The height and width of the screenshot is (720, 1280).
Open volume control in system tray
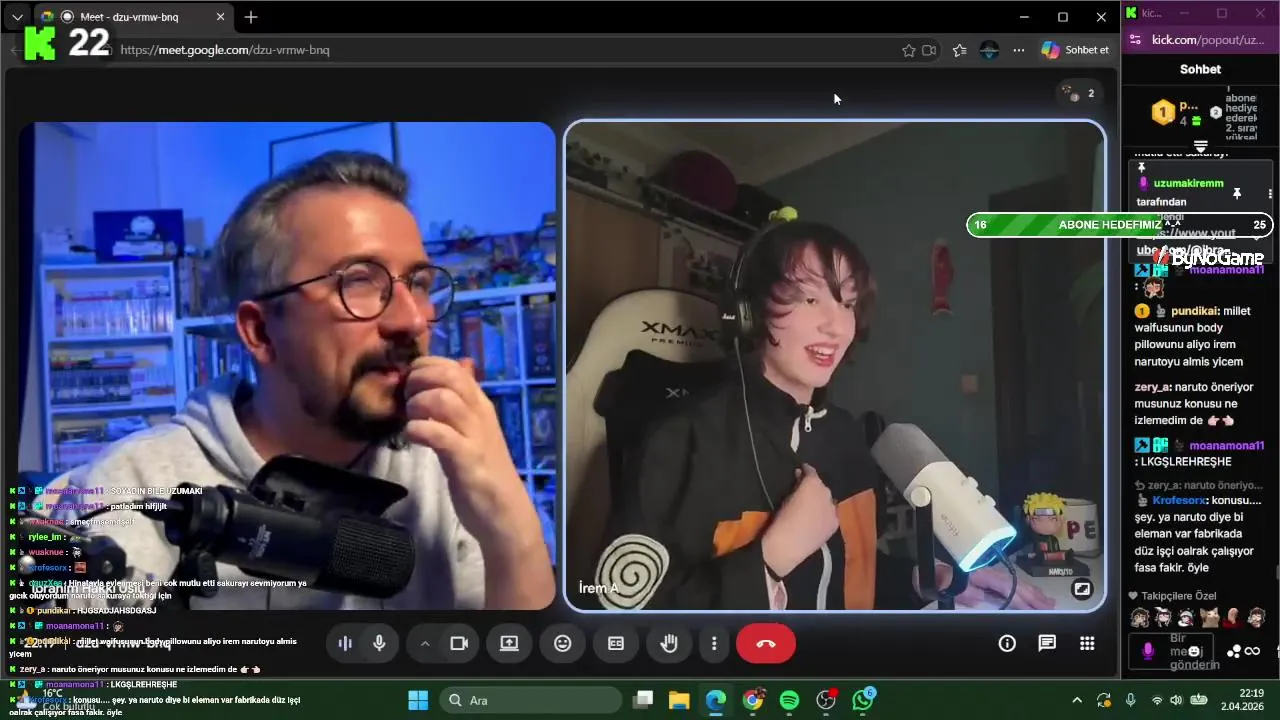1176,700
